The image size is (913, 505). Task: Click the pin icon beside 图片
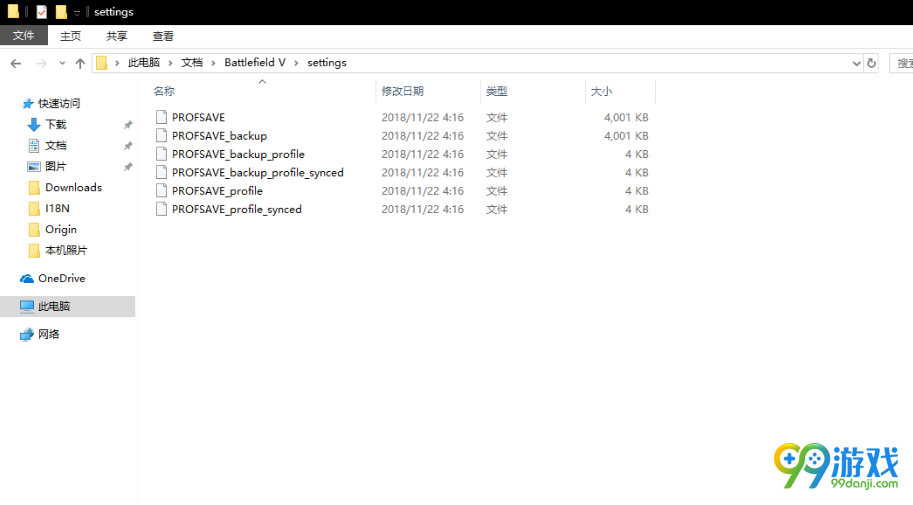pyautogui.click(x=128, y=167)
